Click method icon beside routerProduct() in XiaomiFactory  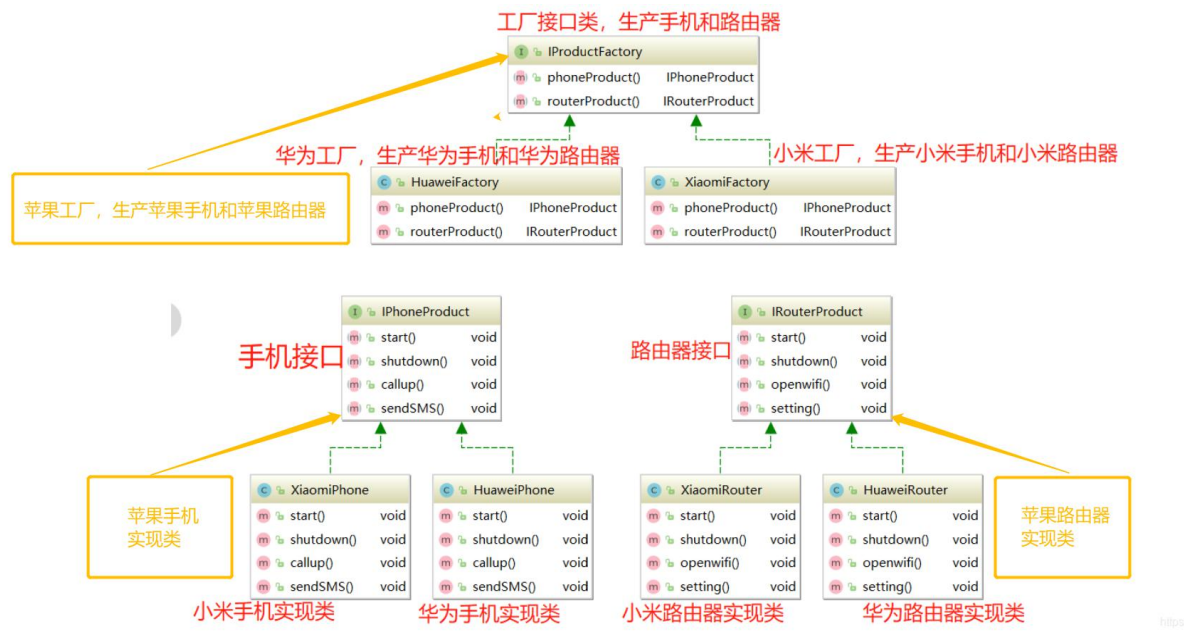pos(658,232)
